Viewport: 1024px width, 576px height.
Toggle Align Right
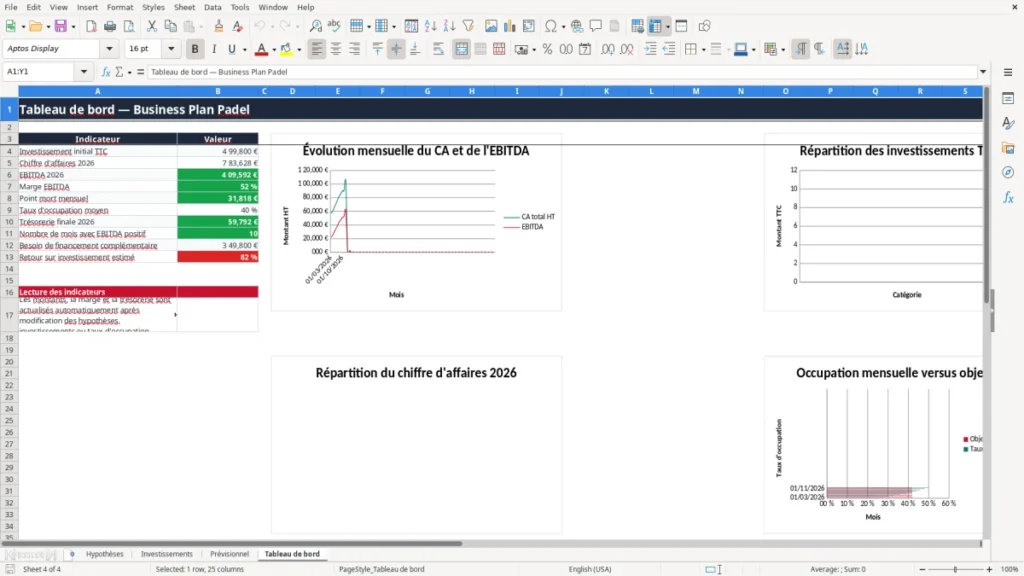[x=355, y=49]
